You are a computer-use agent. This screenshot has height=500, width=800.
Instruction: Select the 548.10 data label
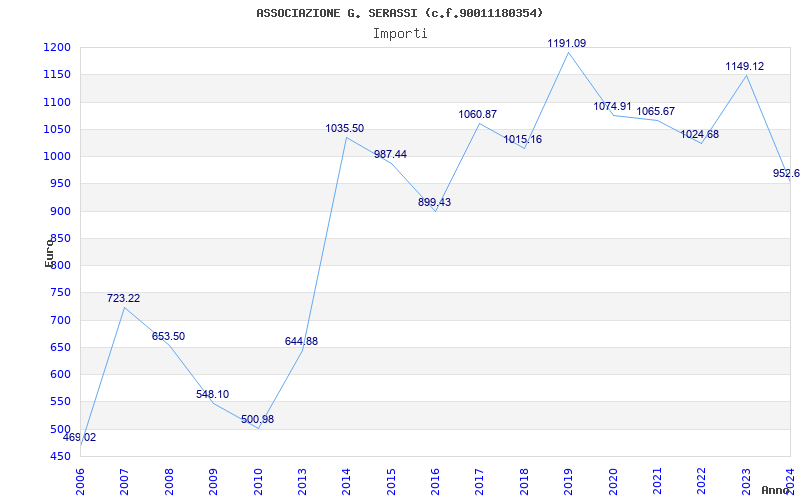click(x=212, y=394)
